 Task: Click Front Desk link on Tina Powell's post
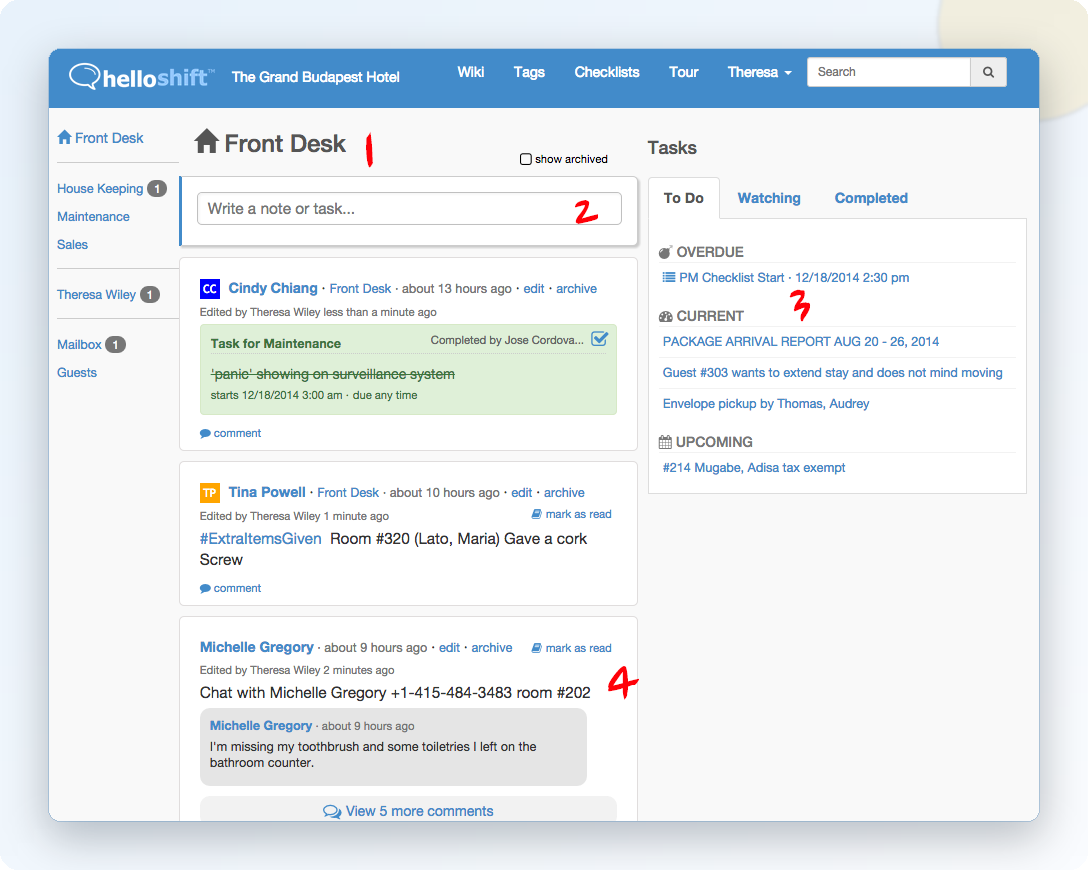(348, 493)
